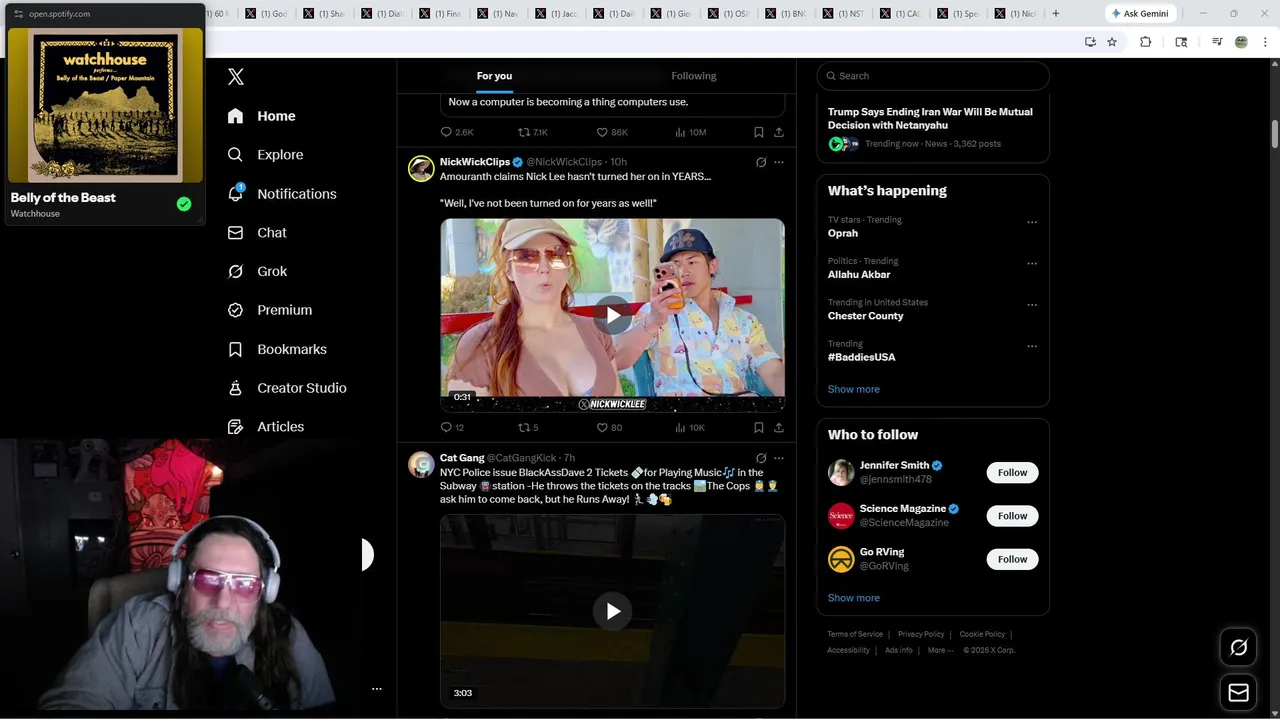Reply to NickWickClips post with 12 replies
1280x720 pixels.
coord(446,428)
